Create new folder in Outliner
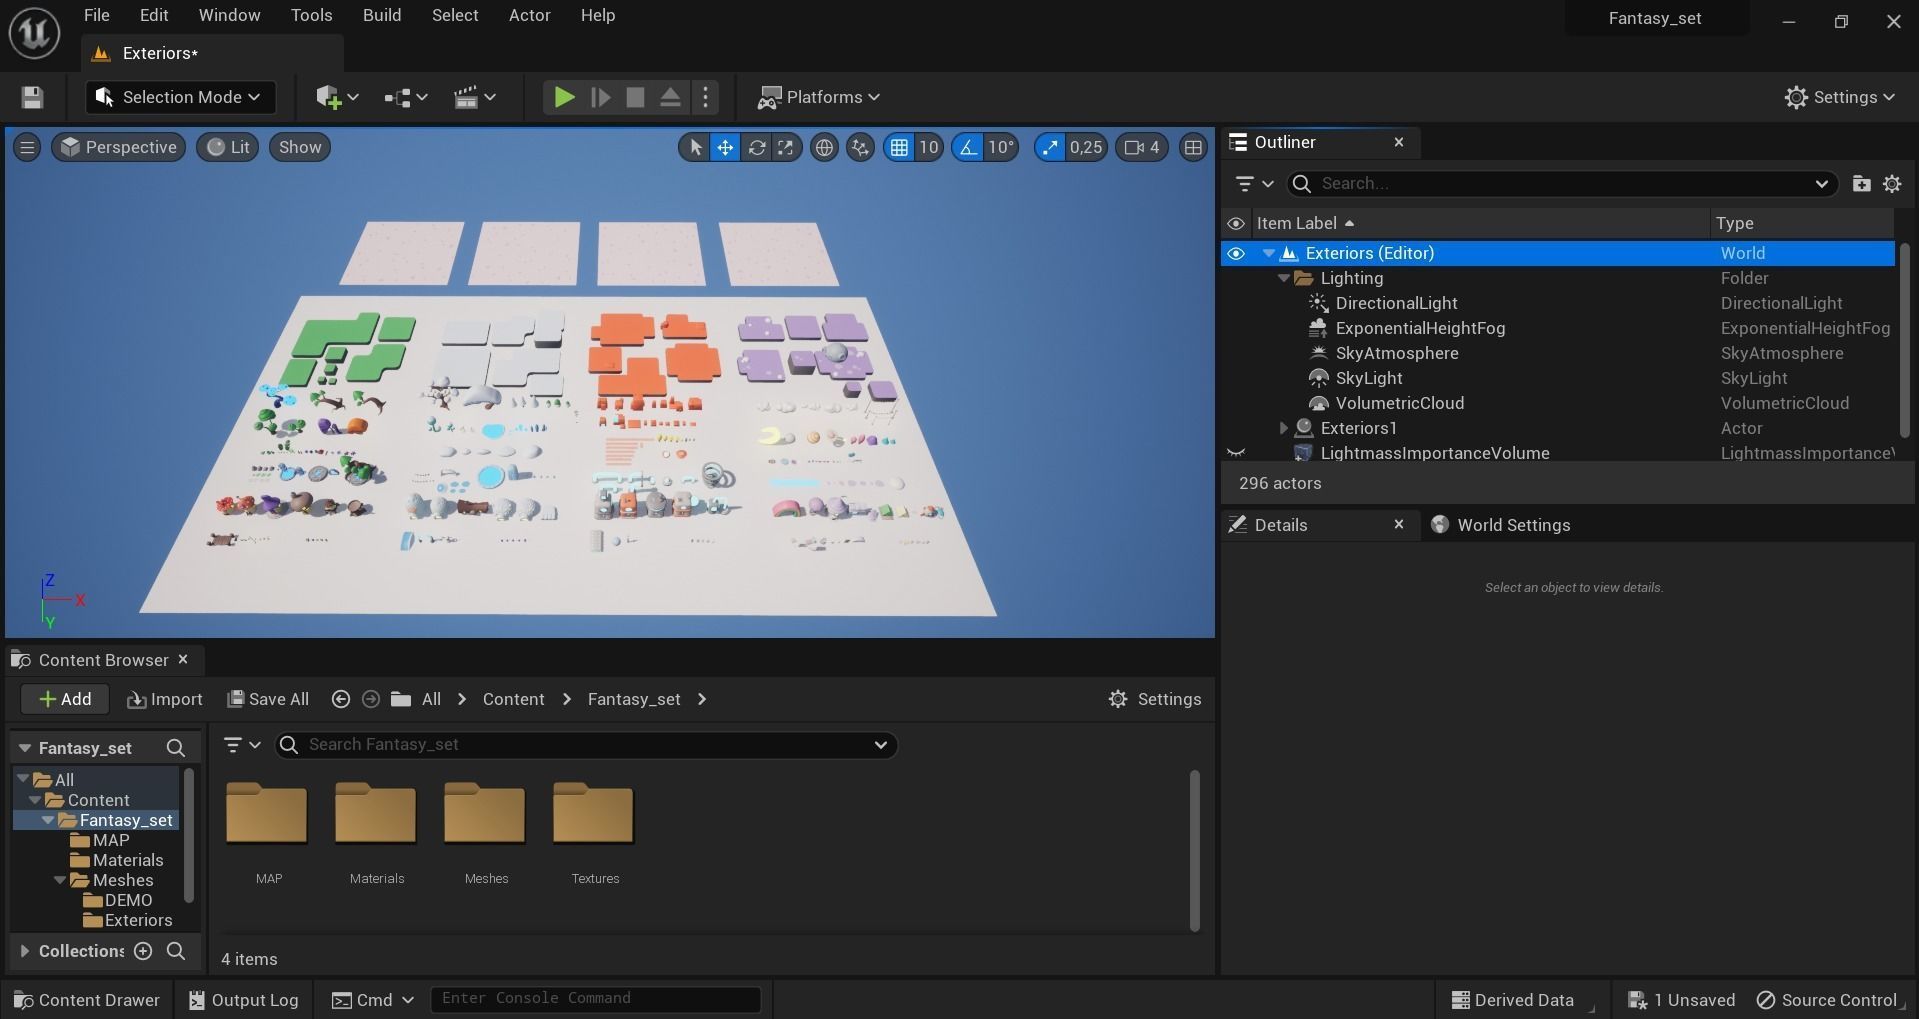Screen dimensions: 1919x1019 (x=1861, y=184)
